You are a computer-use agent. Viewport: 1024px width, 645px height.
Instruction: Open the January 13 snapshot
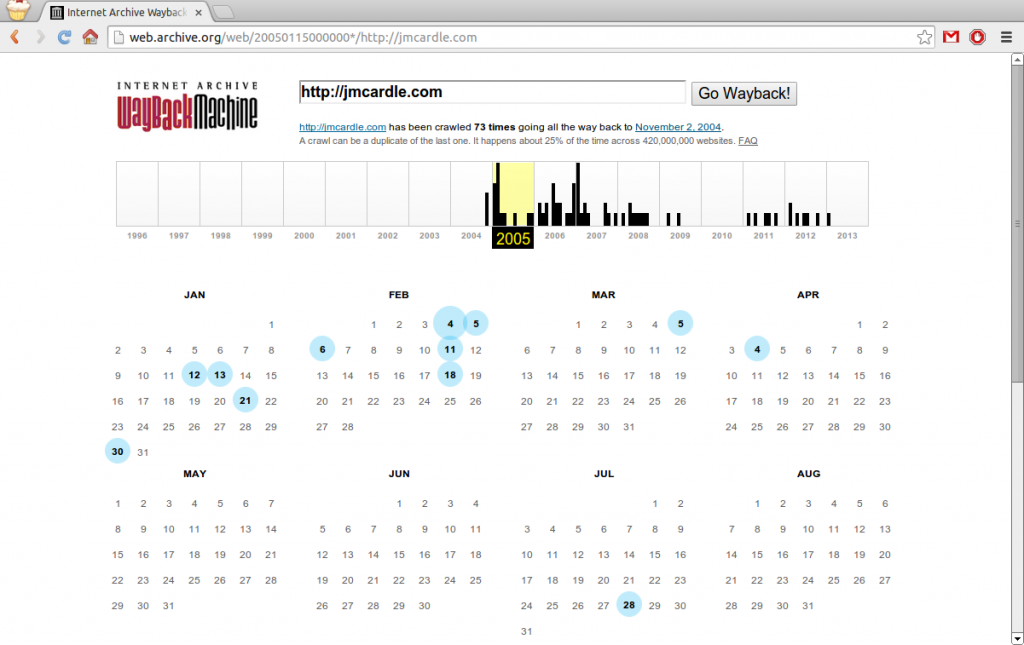click(x=220, y=375)
